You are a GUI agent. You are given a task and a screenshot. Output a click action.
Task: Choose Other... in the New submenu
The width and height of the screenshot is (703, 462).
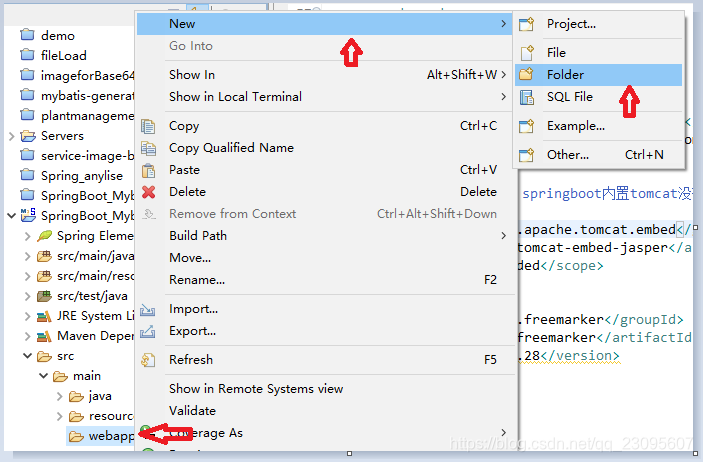tap(599, 155)
